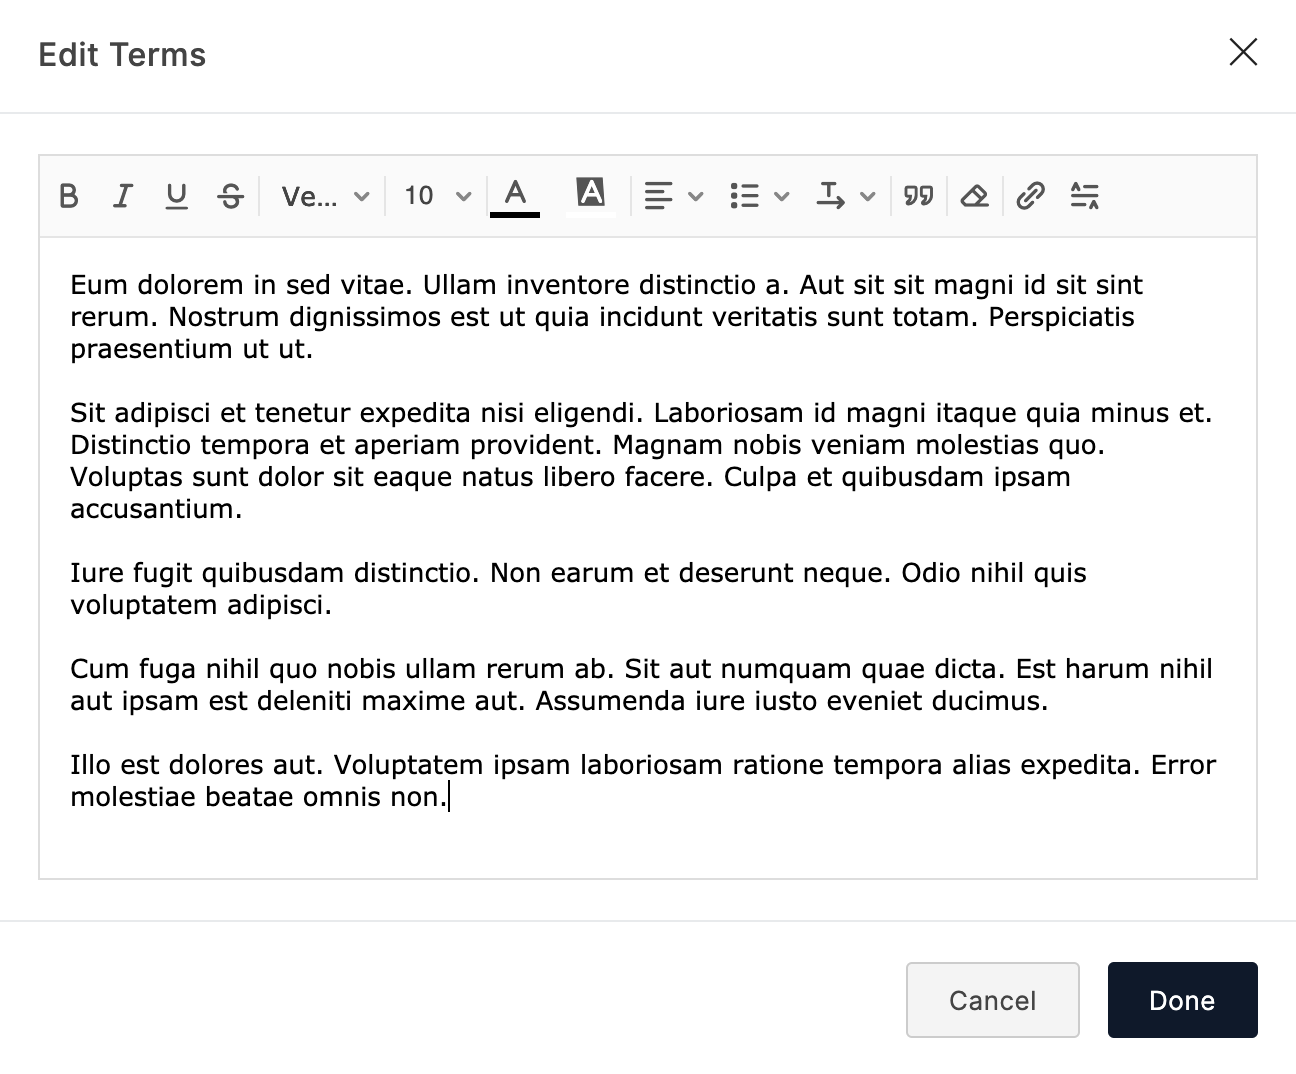
Task: Click the paragraph starting 'Cum fuga nihil quo'
Action: [641, 685]
